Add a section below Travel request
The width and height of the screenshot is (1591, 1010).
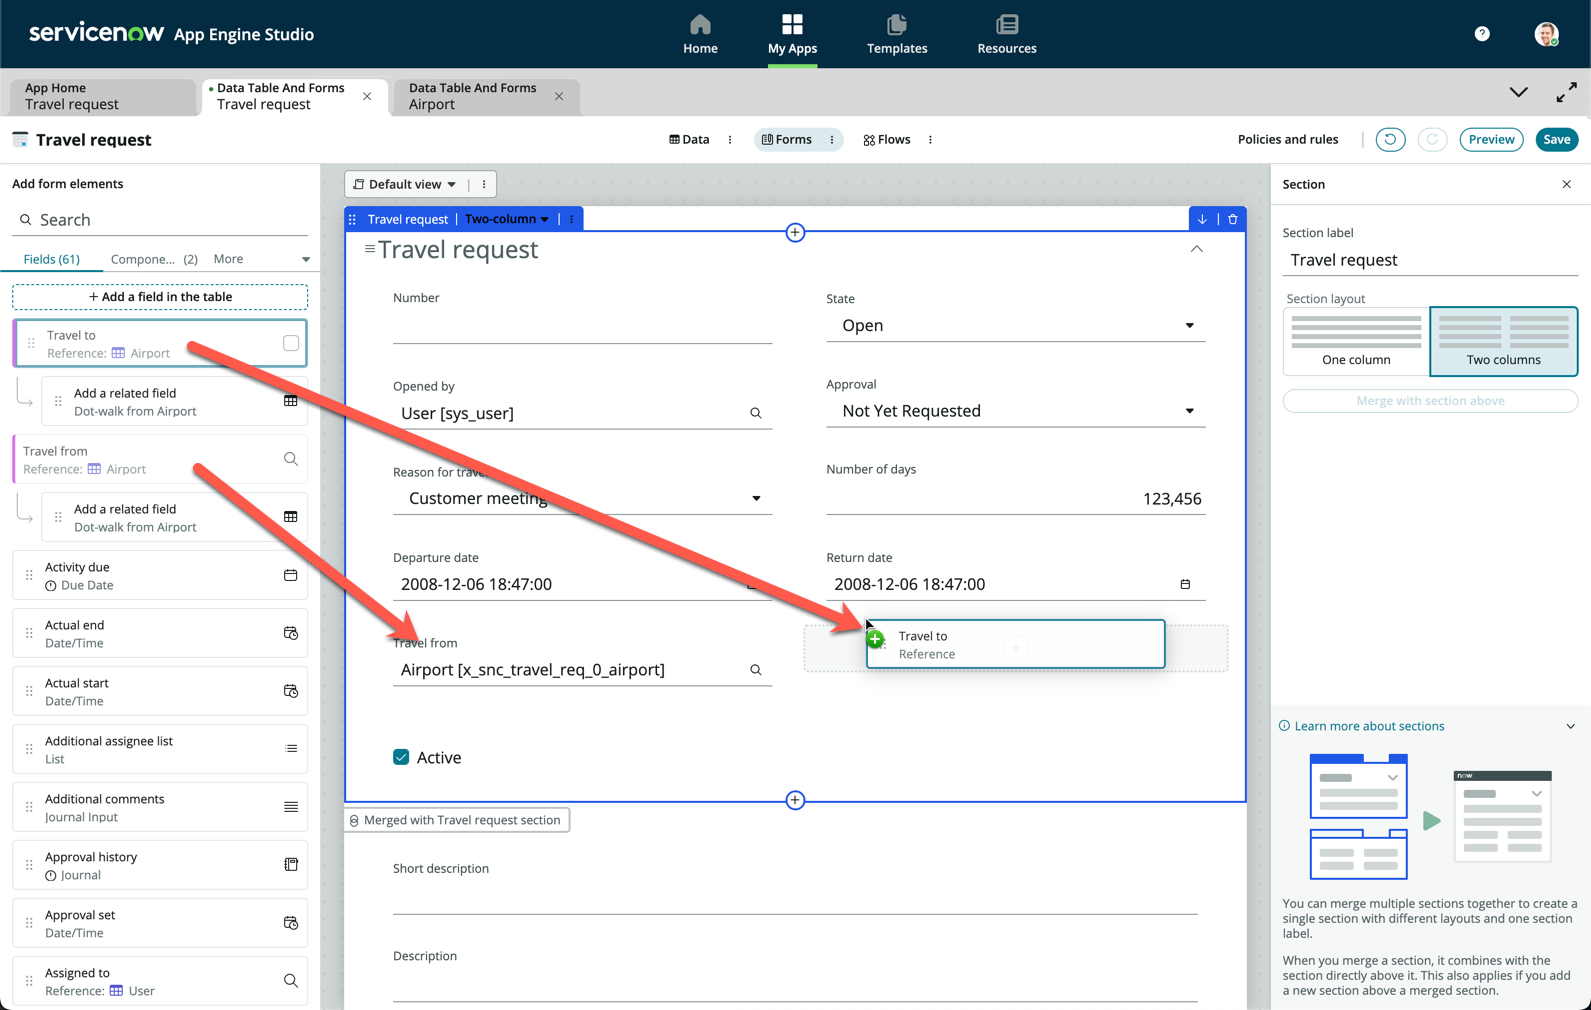coord(795,800)
